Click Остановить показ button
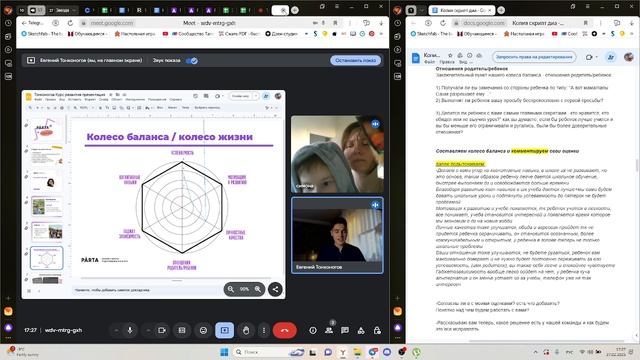Screen dimensions: 640x360 (x=356, y=60)
